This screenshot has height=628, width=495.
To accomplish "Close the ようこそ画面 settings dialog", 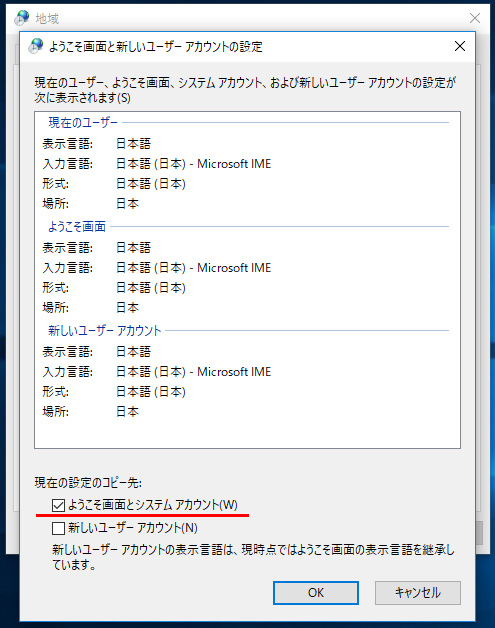I will 460,46.
